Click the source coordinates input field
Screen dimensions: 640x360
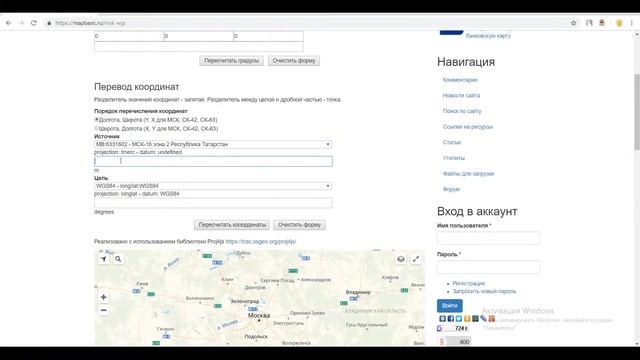click(x=213, y=161)
